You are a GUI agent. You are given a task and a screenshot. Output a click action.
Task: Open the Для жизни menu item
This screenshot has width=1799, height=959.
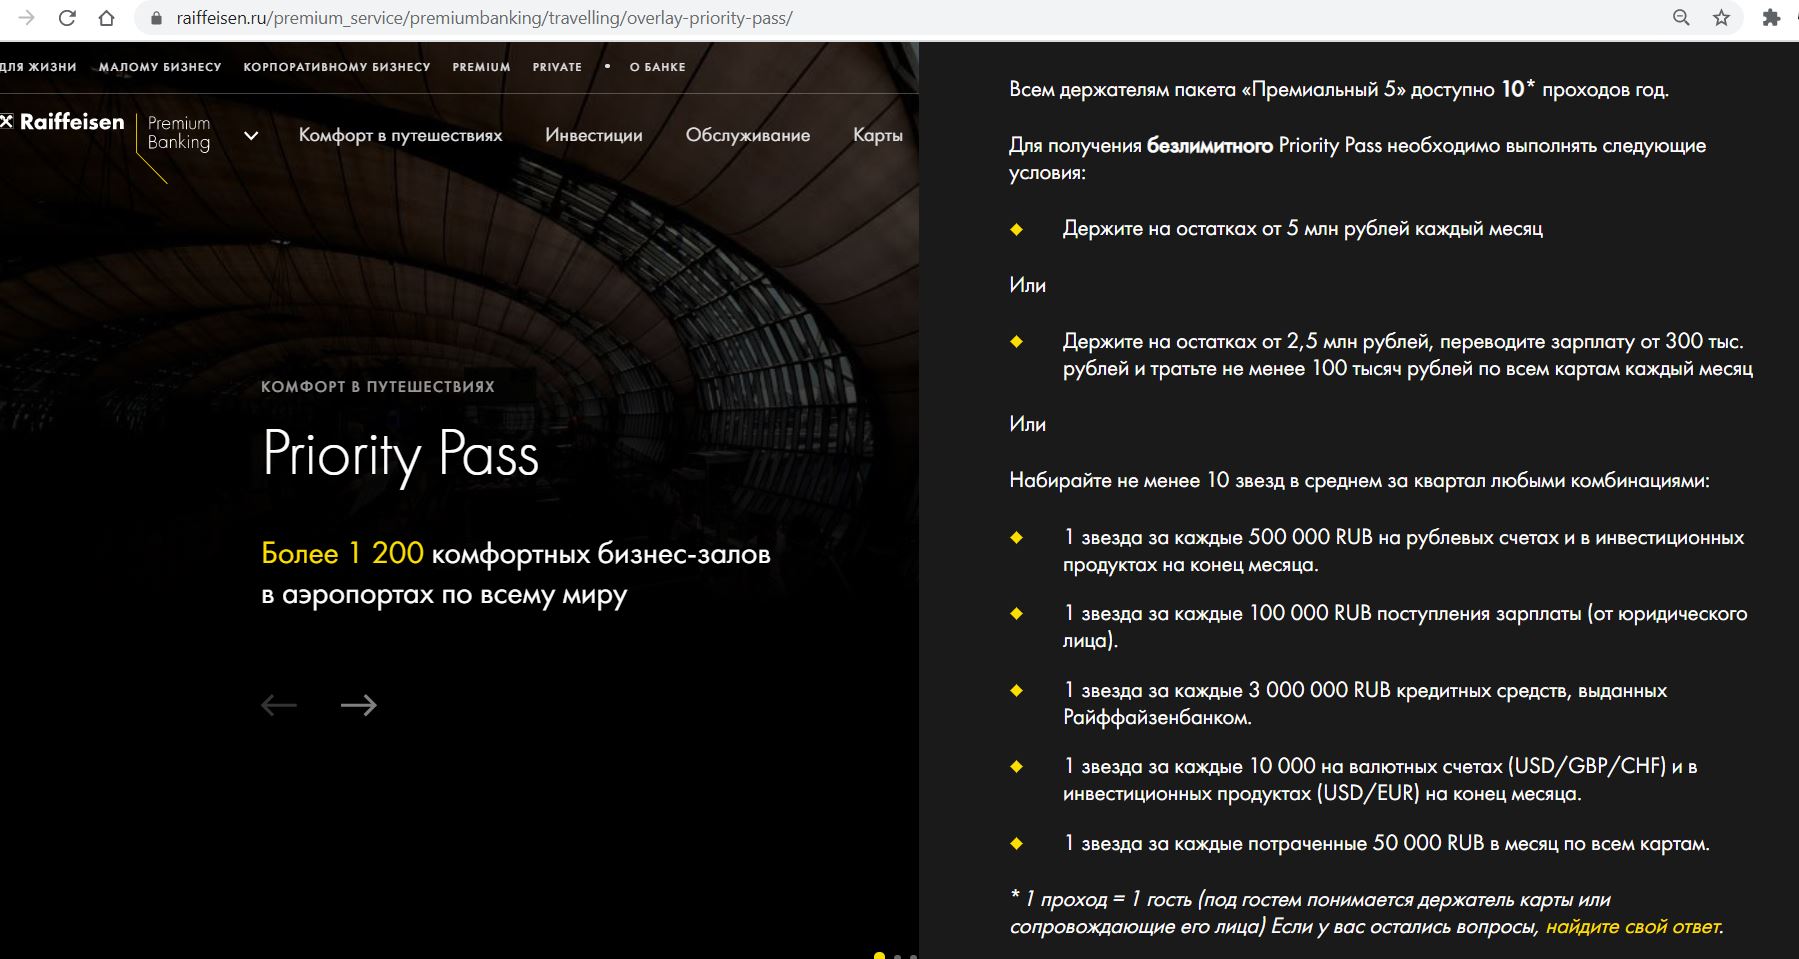pos(38,67)
